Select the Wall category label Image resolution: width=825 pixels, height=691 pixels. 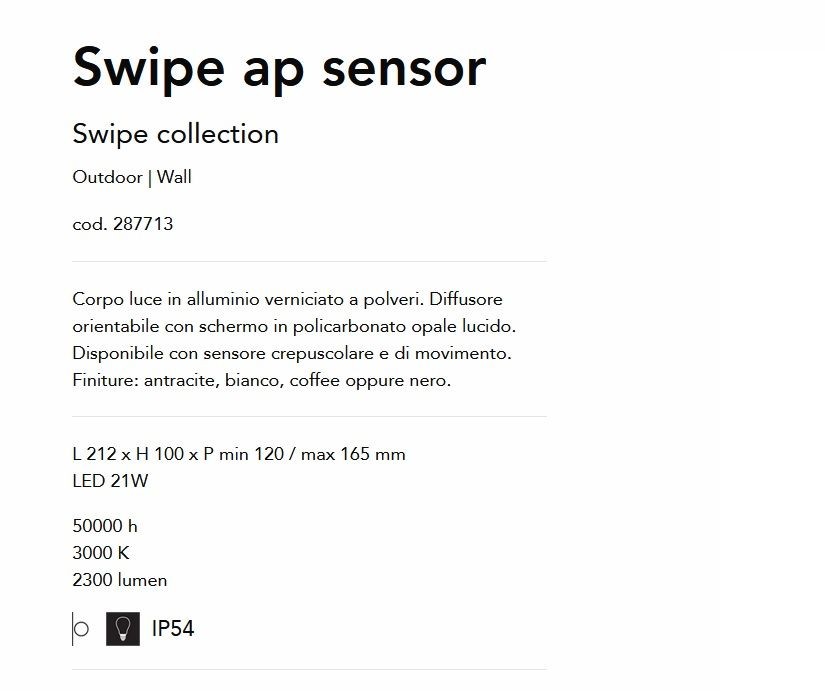point(174,177)
